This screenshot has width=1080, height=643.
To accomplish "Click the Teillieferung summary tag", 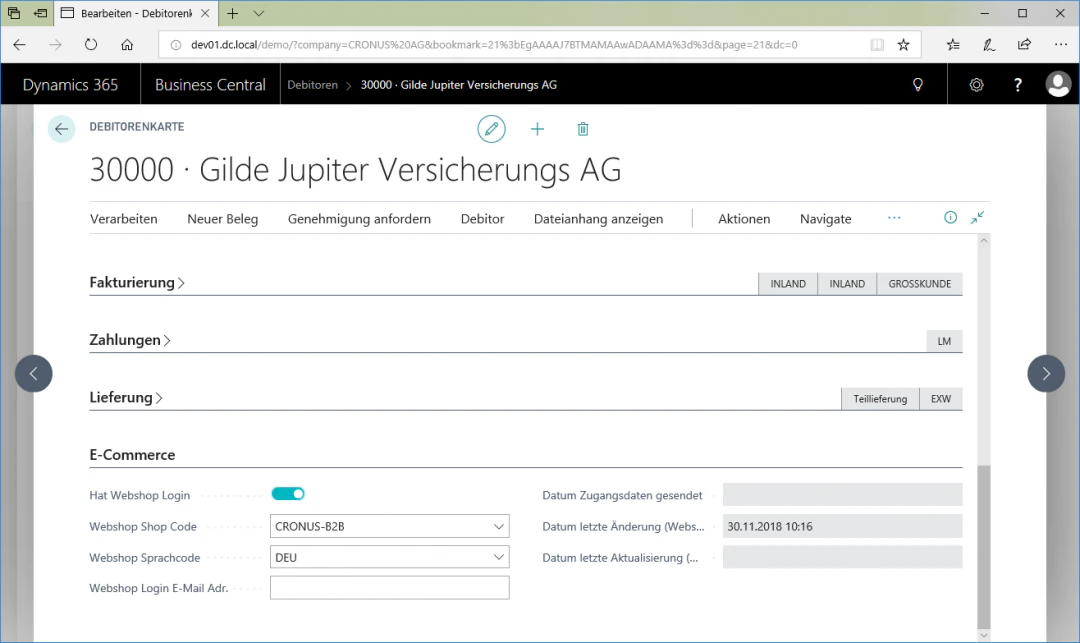I will coord(880,399).
